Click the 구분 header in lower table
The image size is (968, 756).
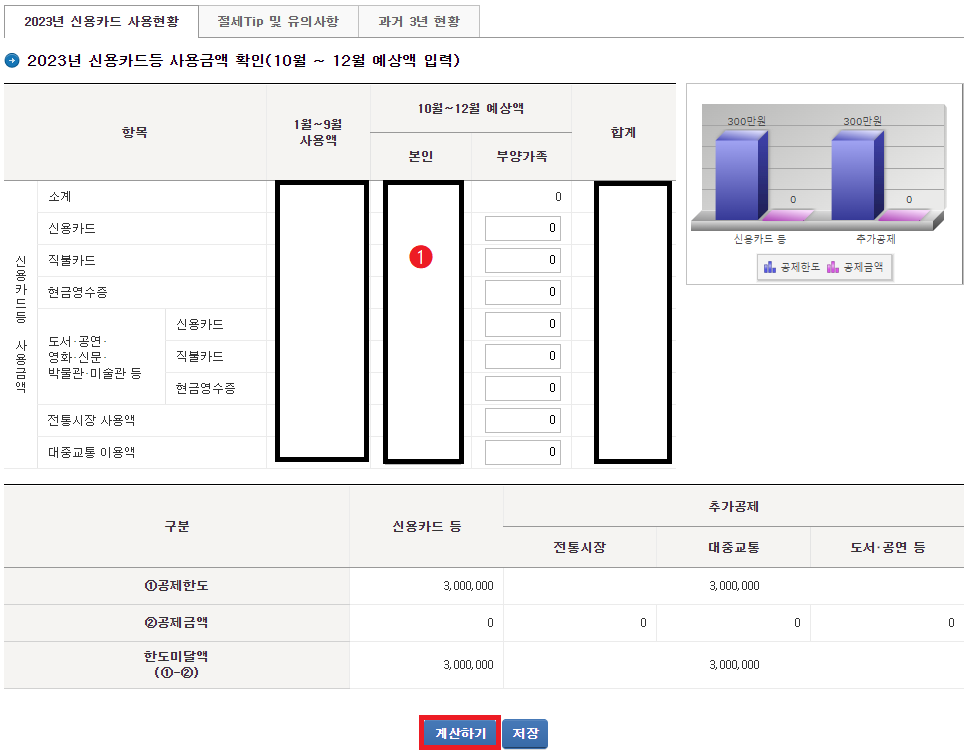(x=177, y=526)
